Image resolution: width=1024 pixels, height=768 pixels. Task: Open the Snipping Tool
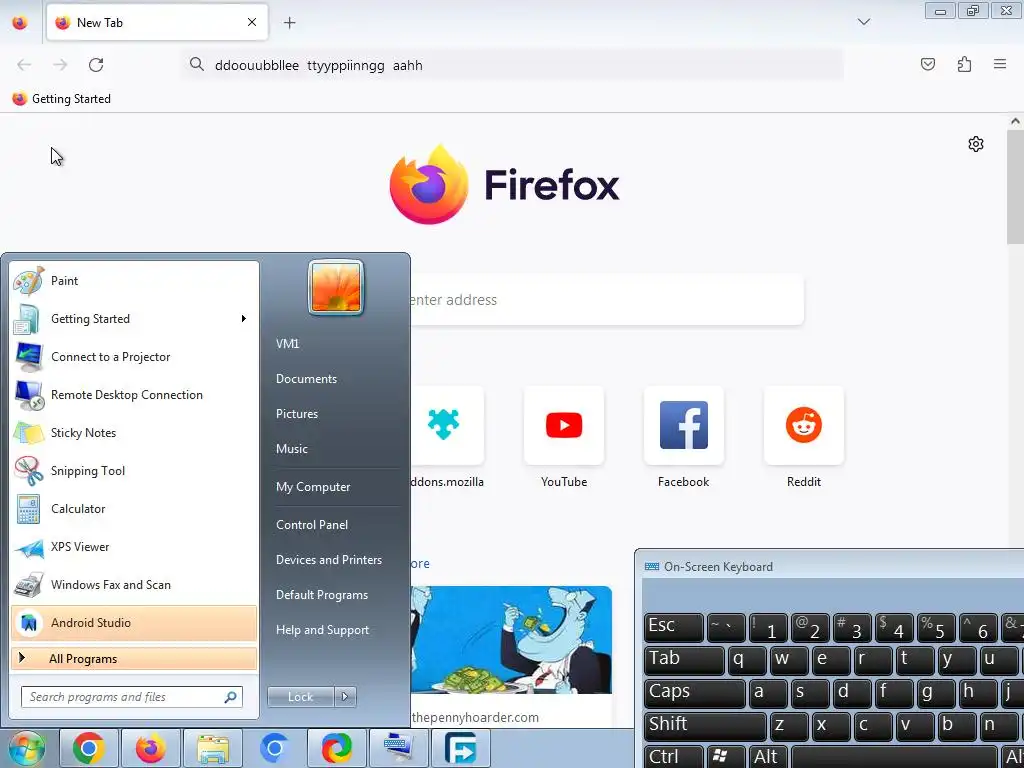pos(134,471)
